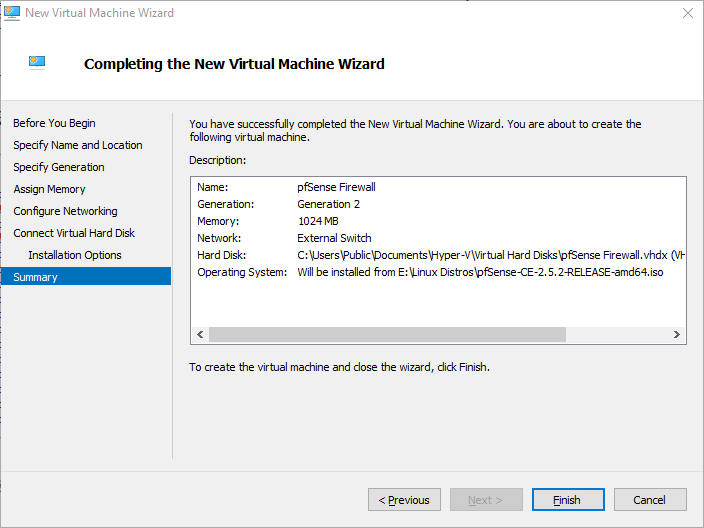Screen dimensions: 704x528
Task: Go to the Specify Generation step
Action: pyautogui.click(x=58, y=167)
